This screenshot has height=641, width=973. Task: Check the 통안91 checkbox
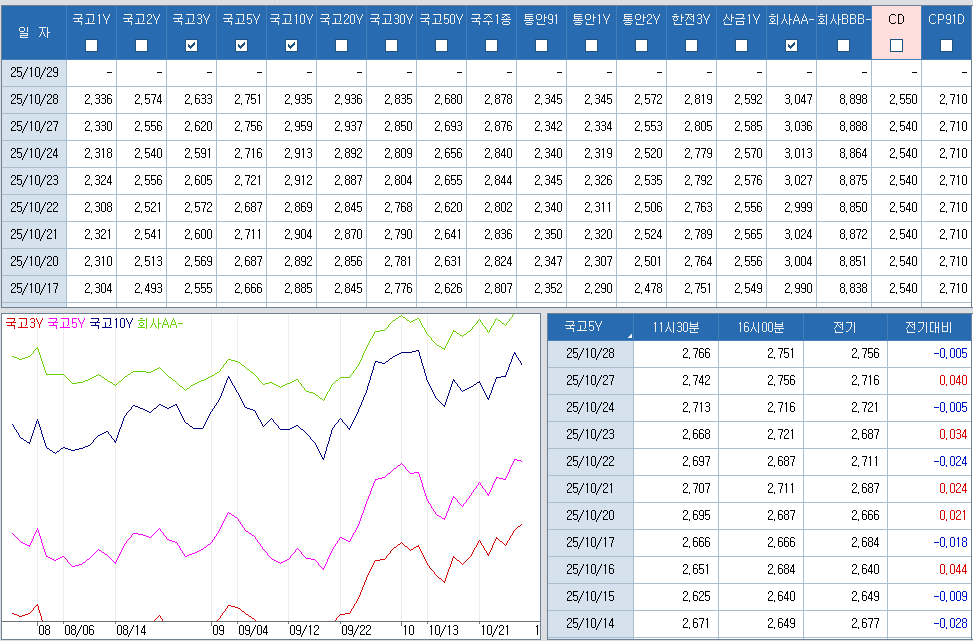(541, 45)
